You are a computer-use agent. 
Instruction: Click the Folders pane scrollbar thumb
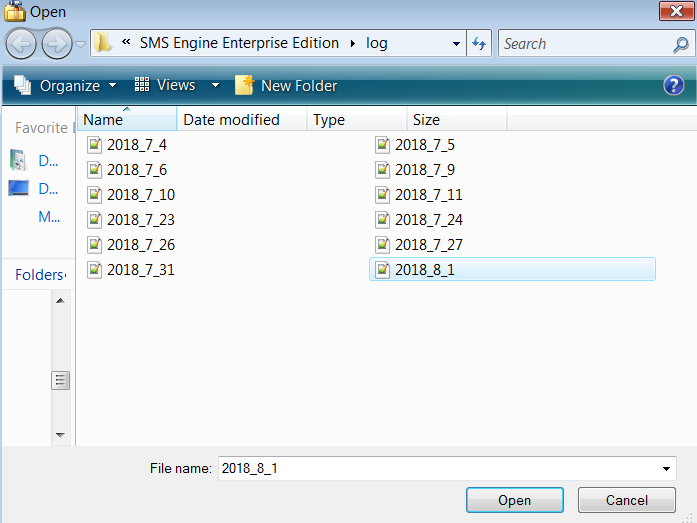60,379
